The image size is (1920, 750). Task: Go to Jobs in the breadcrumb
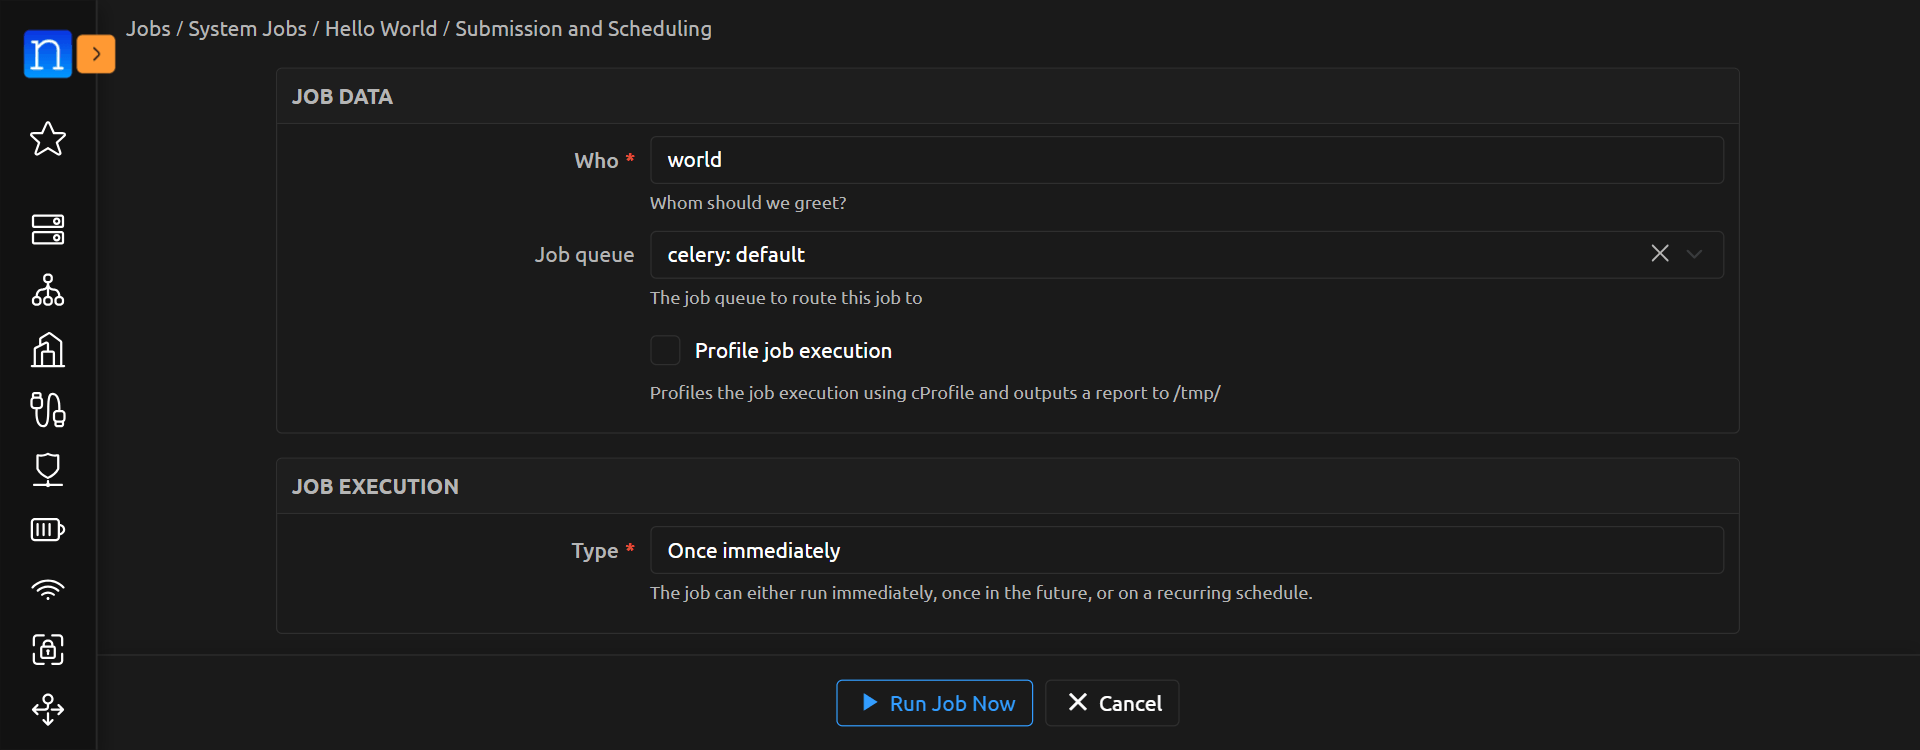pos(148,29)
